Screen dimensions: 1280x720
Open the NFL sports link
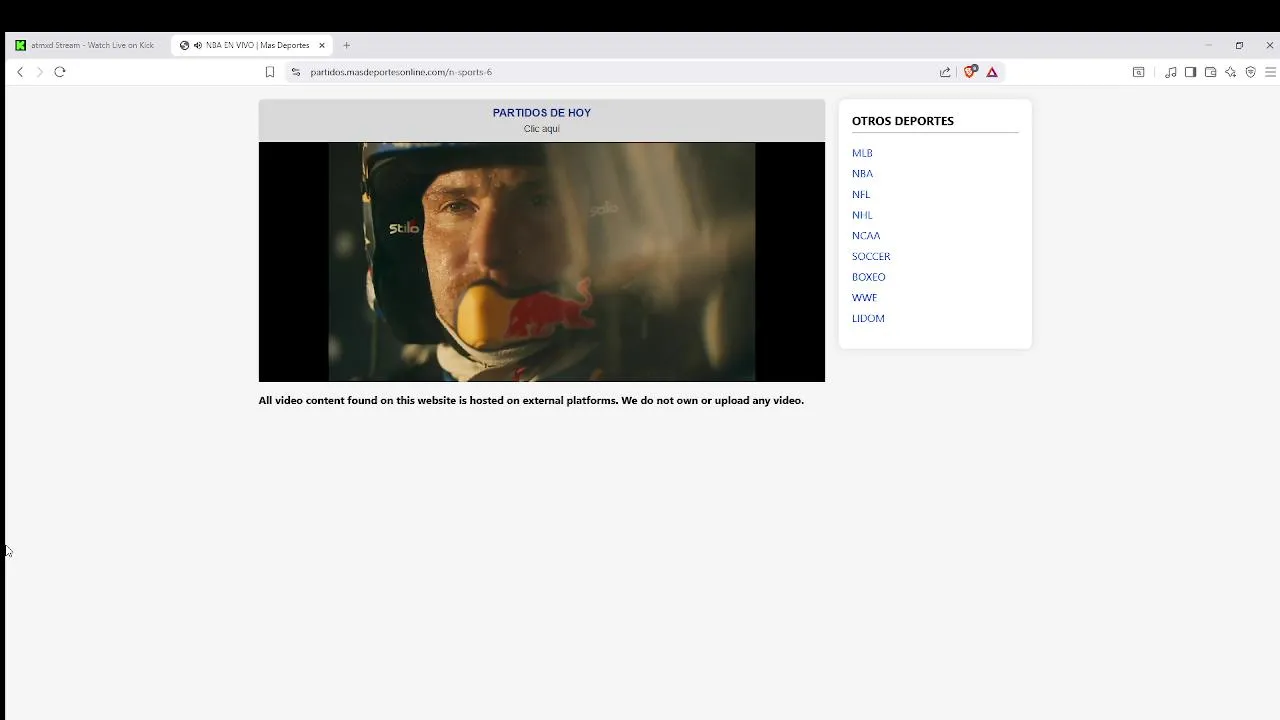861,194
